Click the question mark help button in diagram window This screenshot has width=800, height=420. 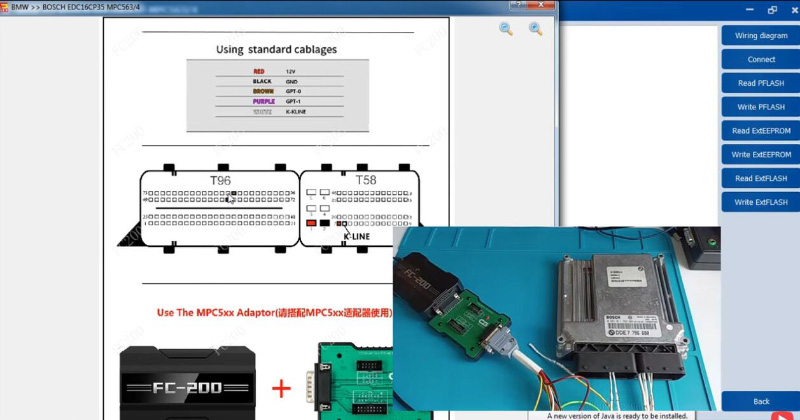(x=518, y=5)
